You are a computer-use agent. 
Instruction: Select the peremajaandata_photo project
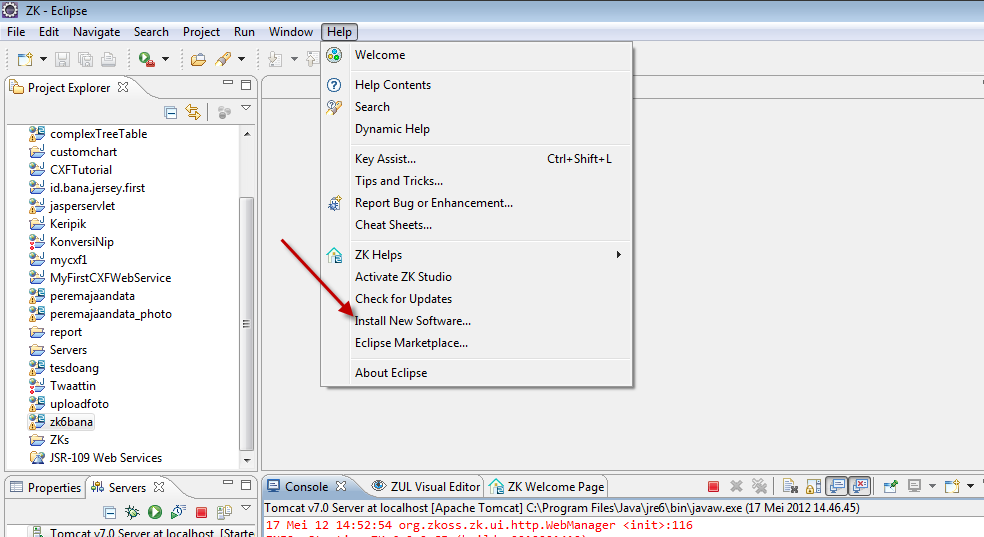coord(111,314)
